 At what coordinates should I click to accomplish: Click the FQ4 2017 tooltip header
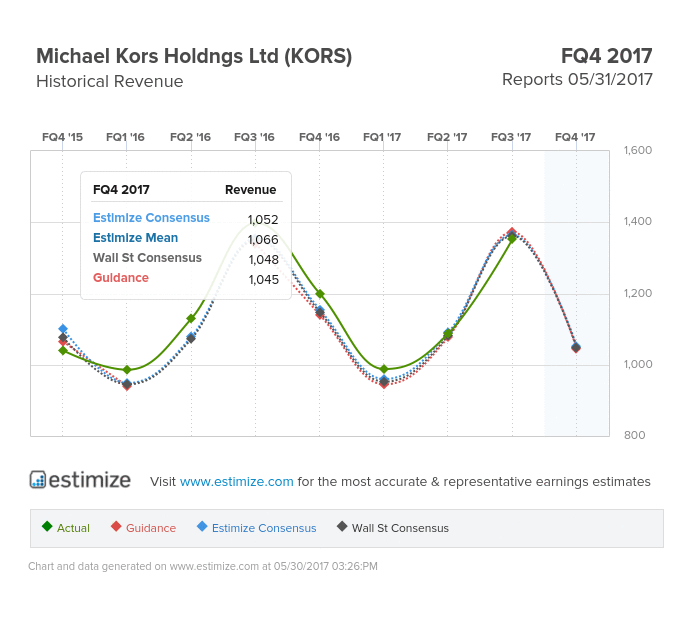pos(121,190)
